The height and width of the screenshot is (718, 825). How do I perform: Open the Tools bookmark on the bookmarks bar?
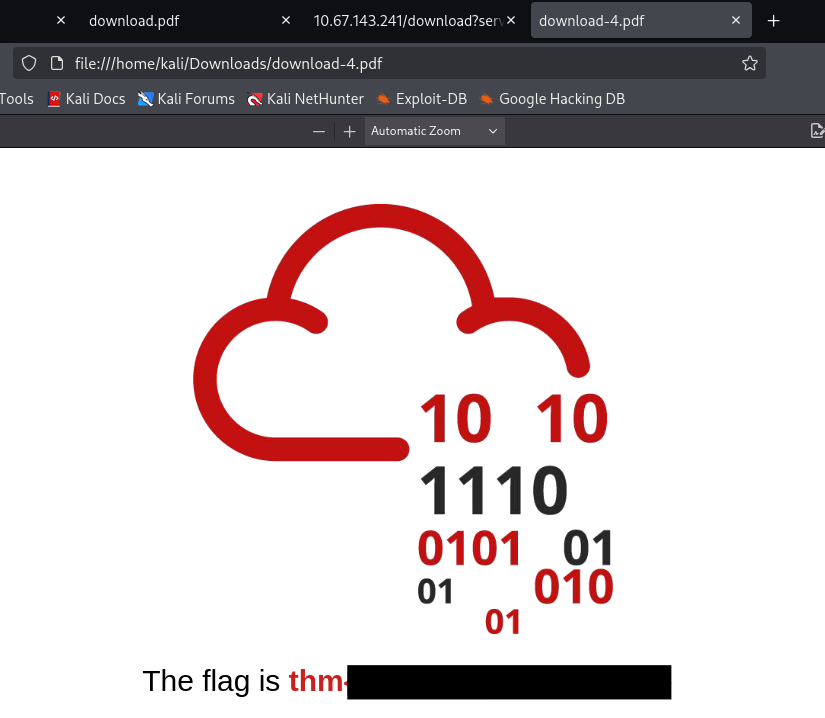[x=17, y=99]
